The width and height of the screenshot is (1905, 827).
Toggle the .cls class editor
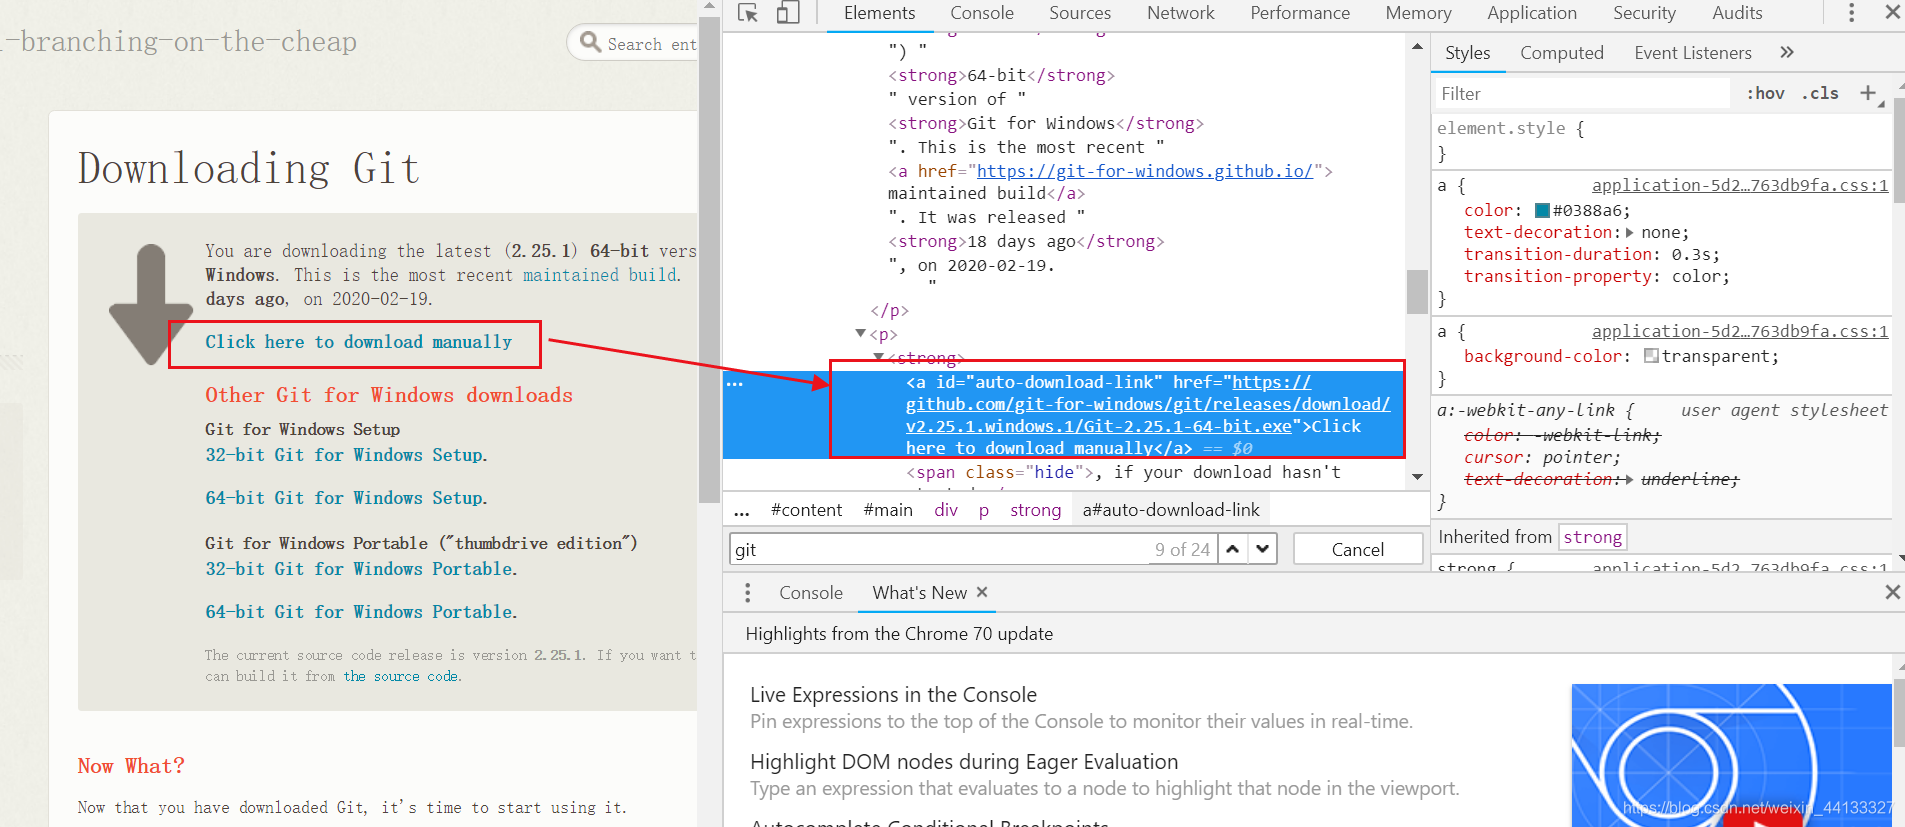1820,93
